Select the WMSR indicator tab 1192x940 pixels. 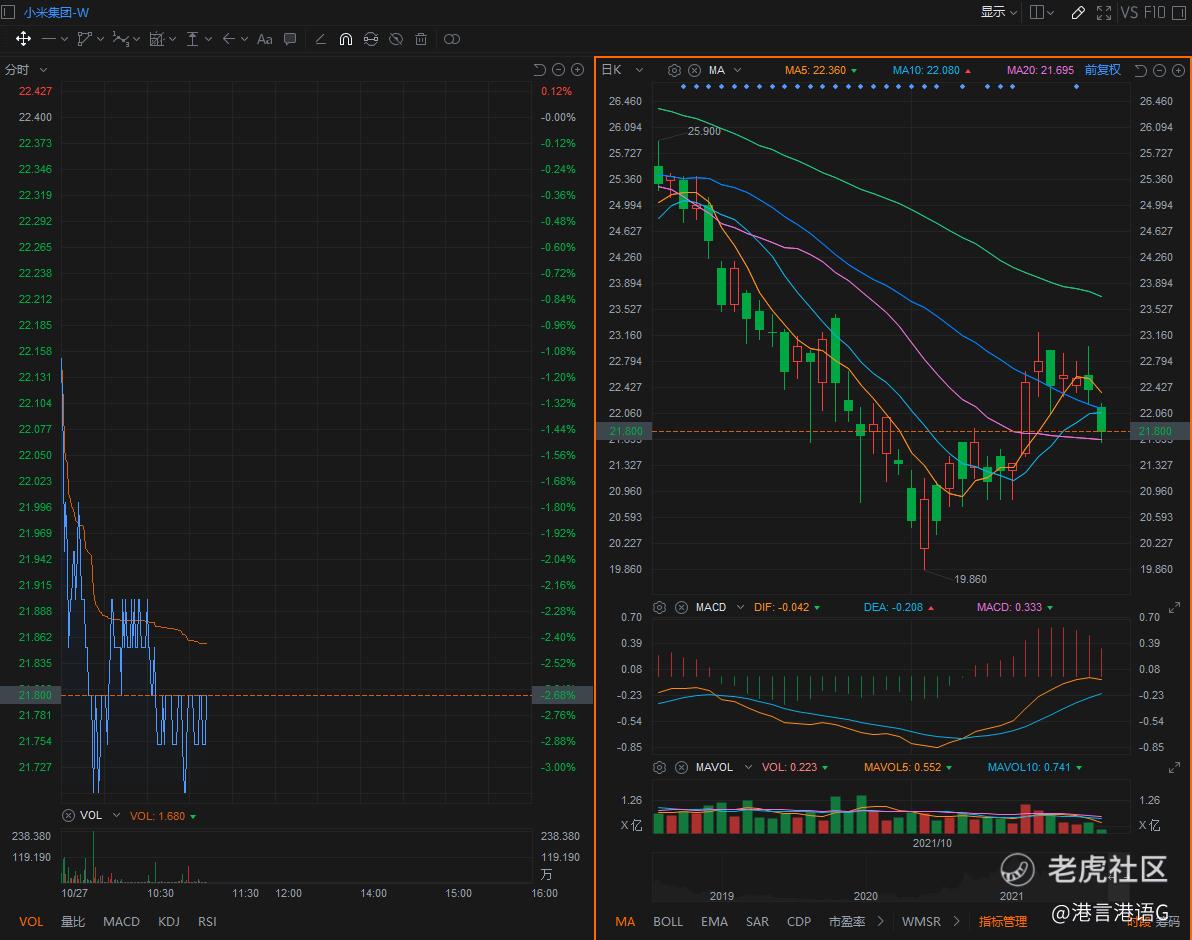[x=921, y=921]
